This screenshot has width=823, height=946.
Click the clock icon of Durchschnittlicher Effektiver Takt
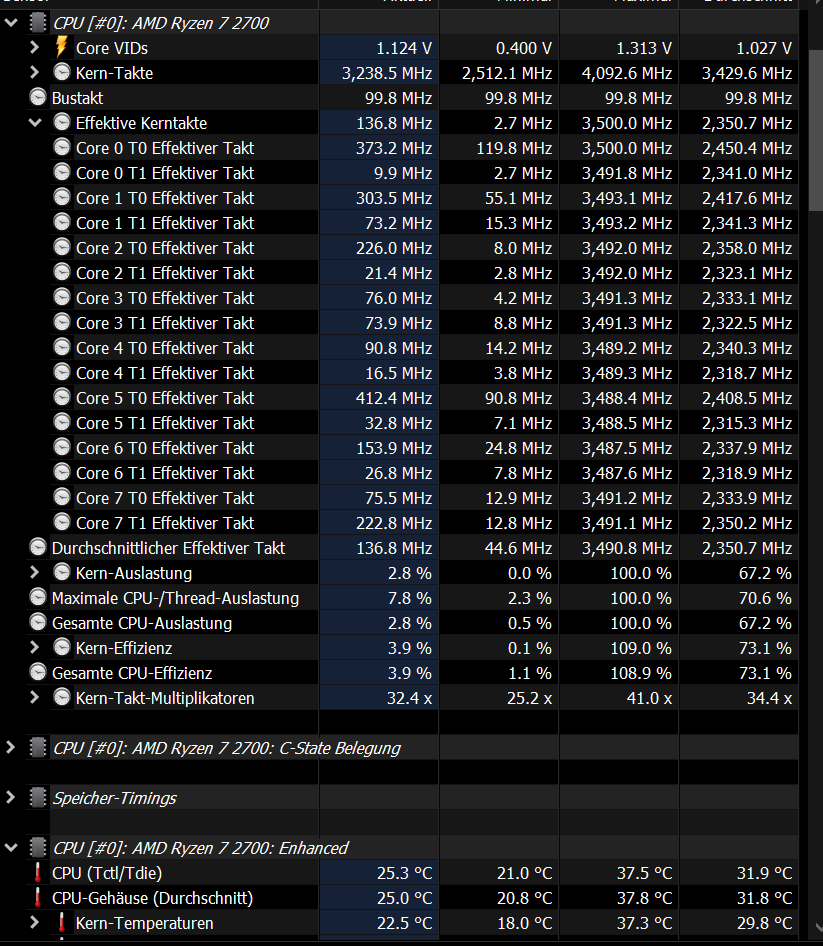point(37,547)
